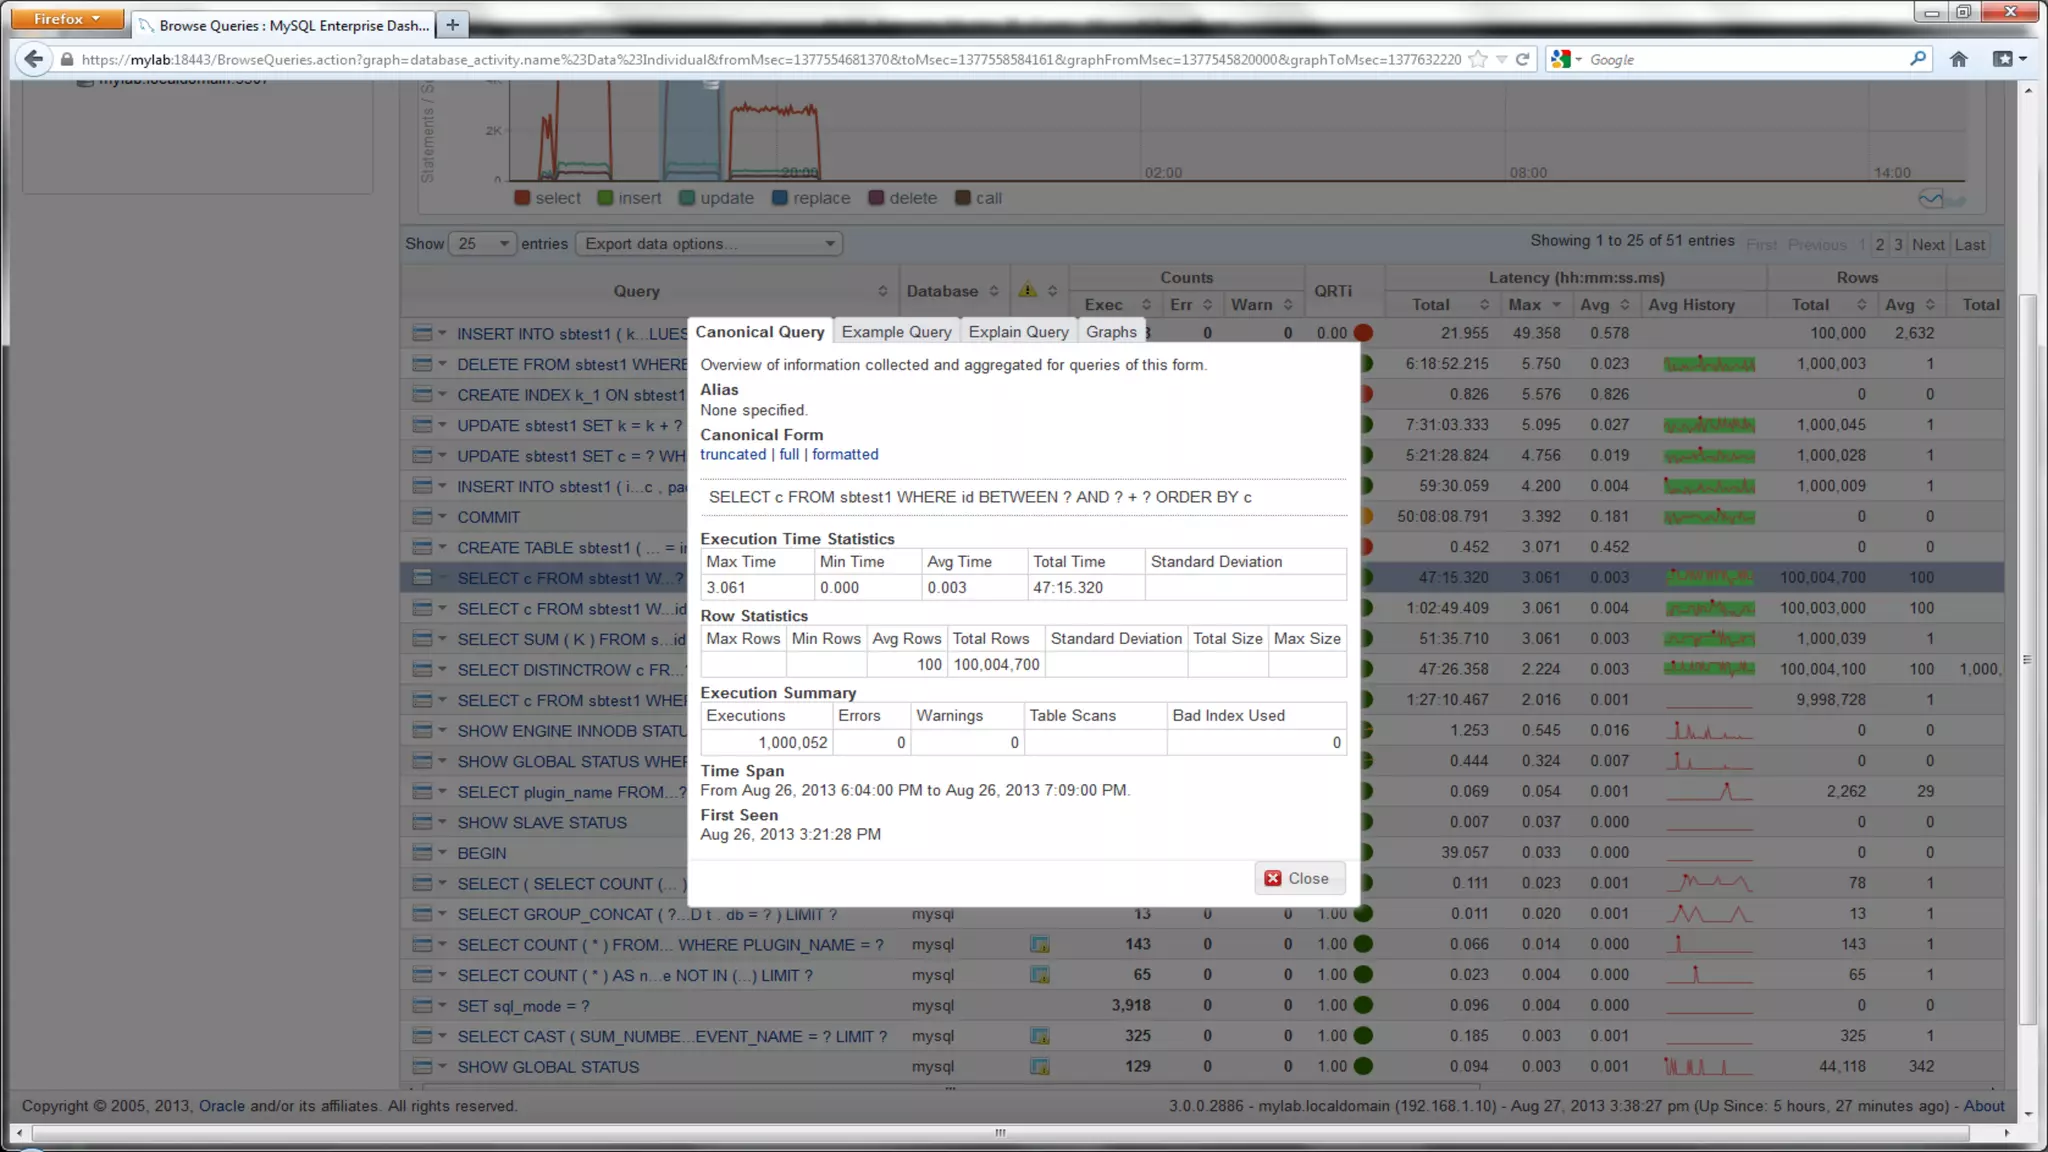The height and width of the screenshot is (1152, 2048).
Task: Expand row menu arrow for SHOW ENGINE INNODB
Action: click(443, 730)
